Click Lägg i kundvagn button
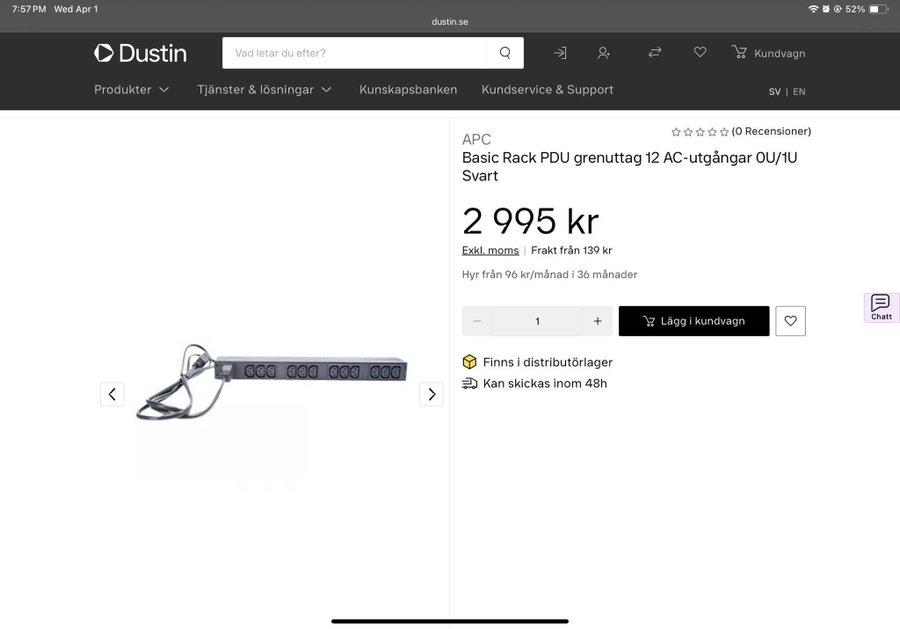Image resolution: width=900 pixels, height=629 pixels. (694, 321)
